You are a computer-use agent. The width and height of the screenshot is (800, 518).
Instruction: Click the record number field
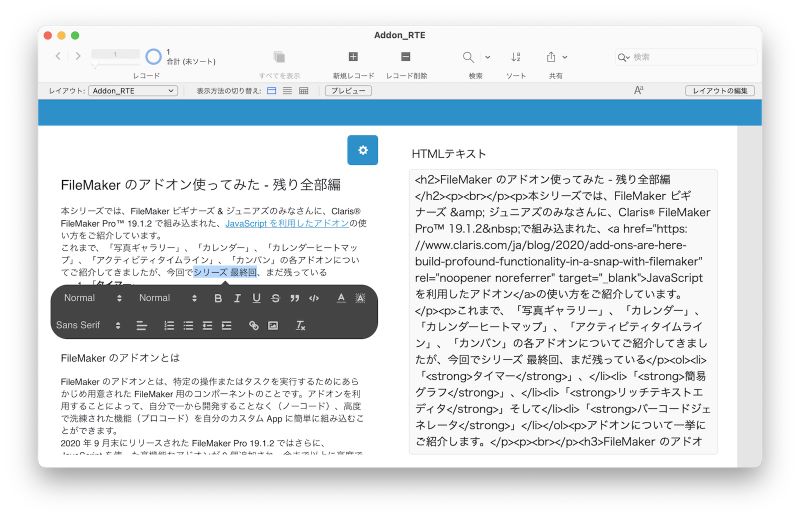115,54
